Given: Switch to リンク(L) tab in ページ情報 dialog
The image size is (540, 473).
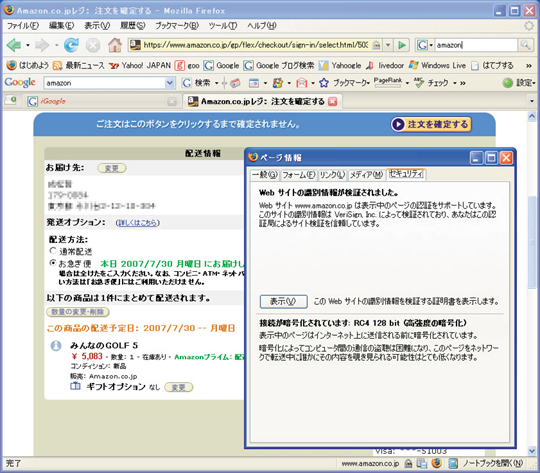Looking at the screenshot, I should pyautogui.click(x=332, y=175).
